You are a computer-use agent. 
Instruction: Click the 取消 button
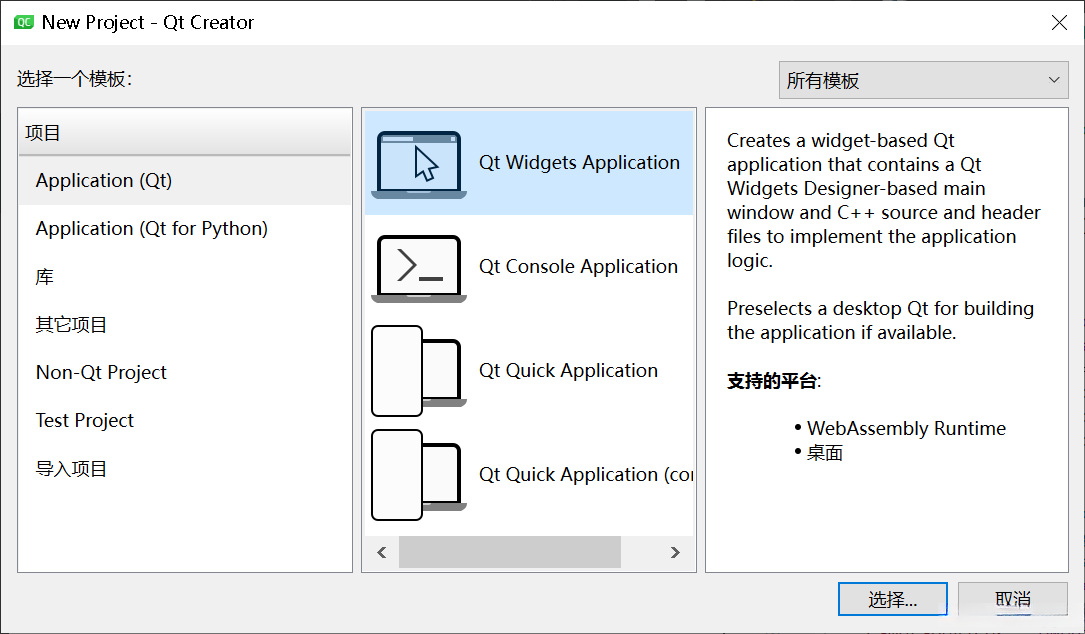pyautogui.click(x=1013, y=599)
